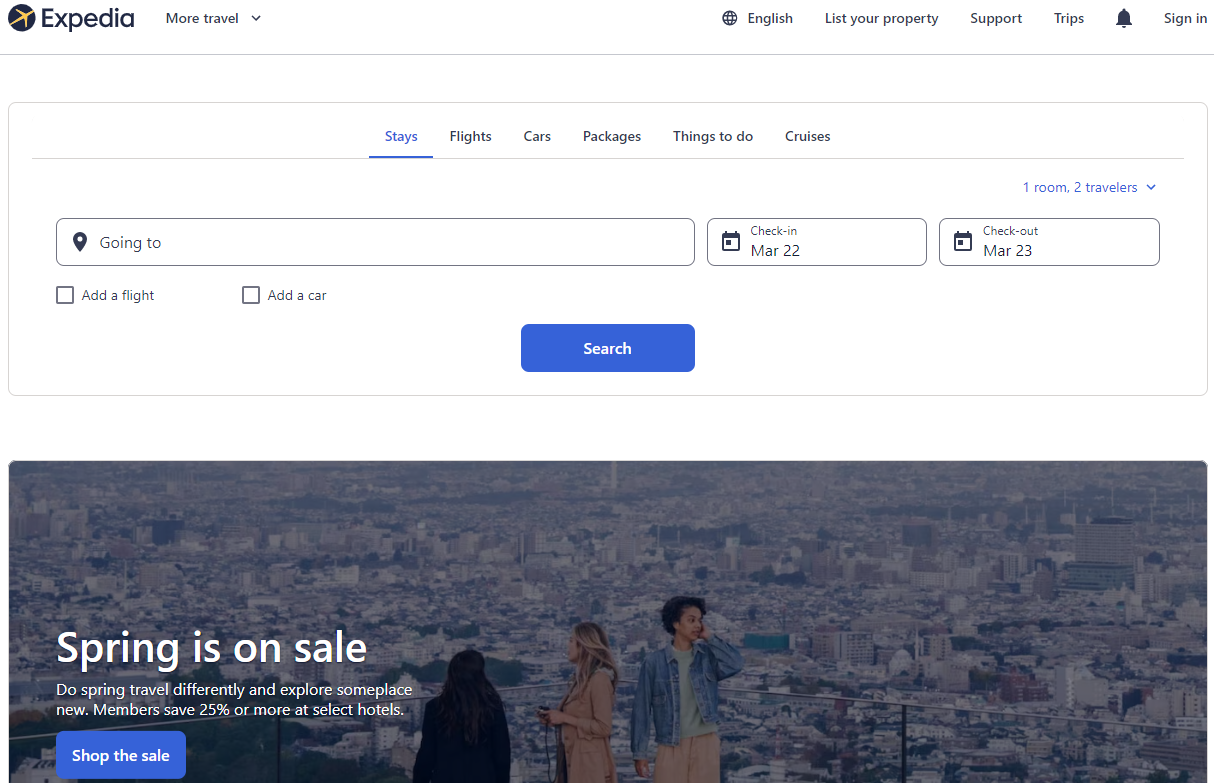The image size is (1214, 783).
Task: Open the Check-out date Mar 23 picker
Action: tap(1049, 242)
